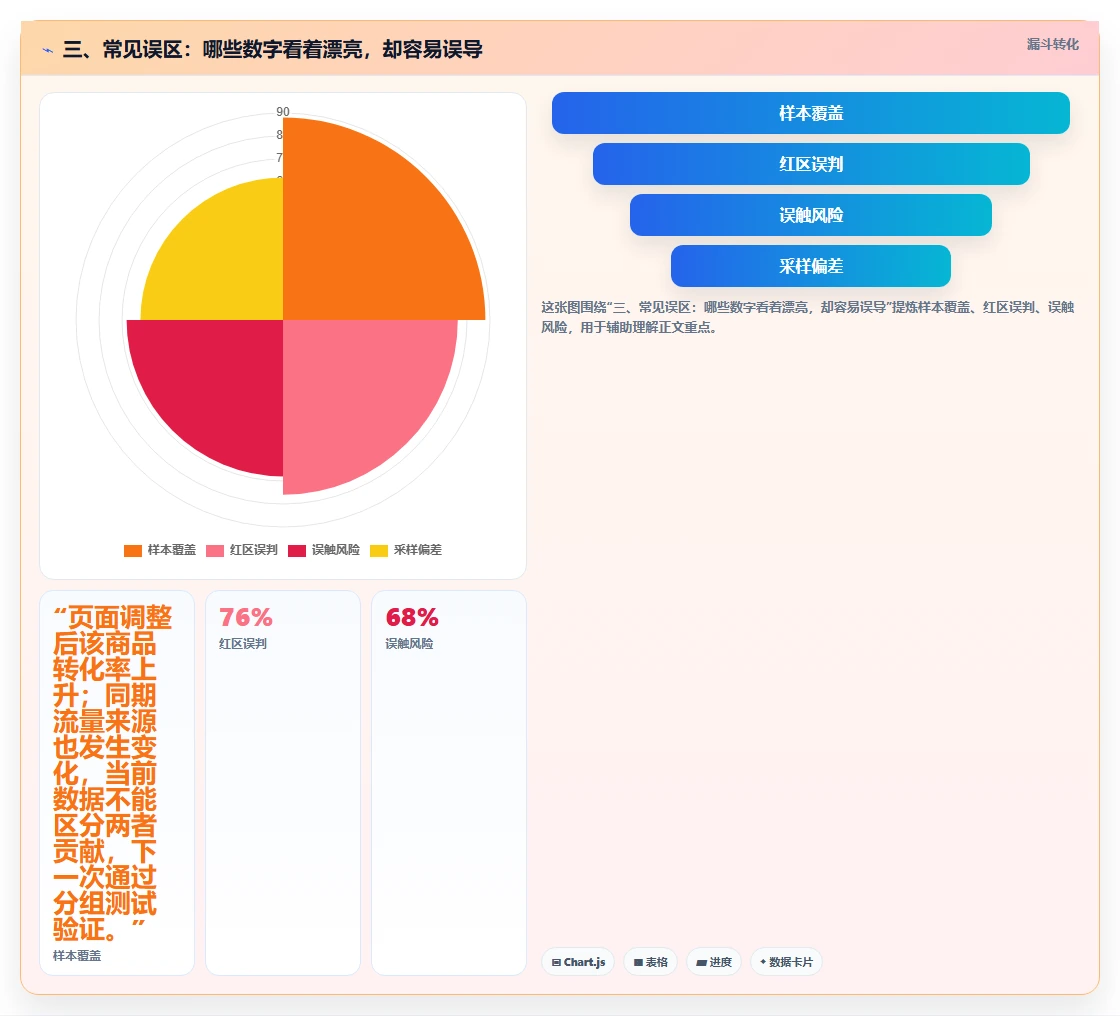This screenshot has height=1016, width=1120.
Task: Click the 红区误判 caption under 76%
Action: click(243, 644)
